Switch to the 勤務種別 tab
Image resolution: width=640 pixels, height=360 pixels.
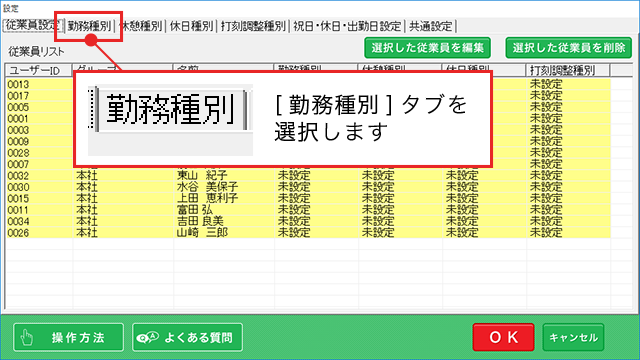89,26
